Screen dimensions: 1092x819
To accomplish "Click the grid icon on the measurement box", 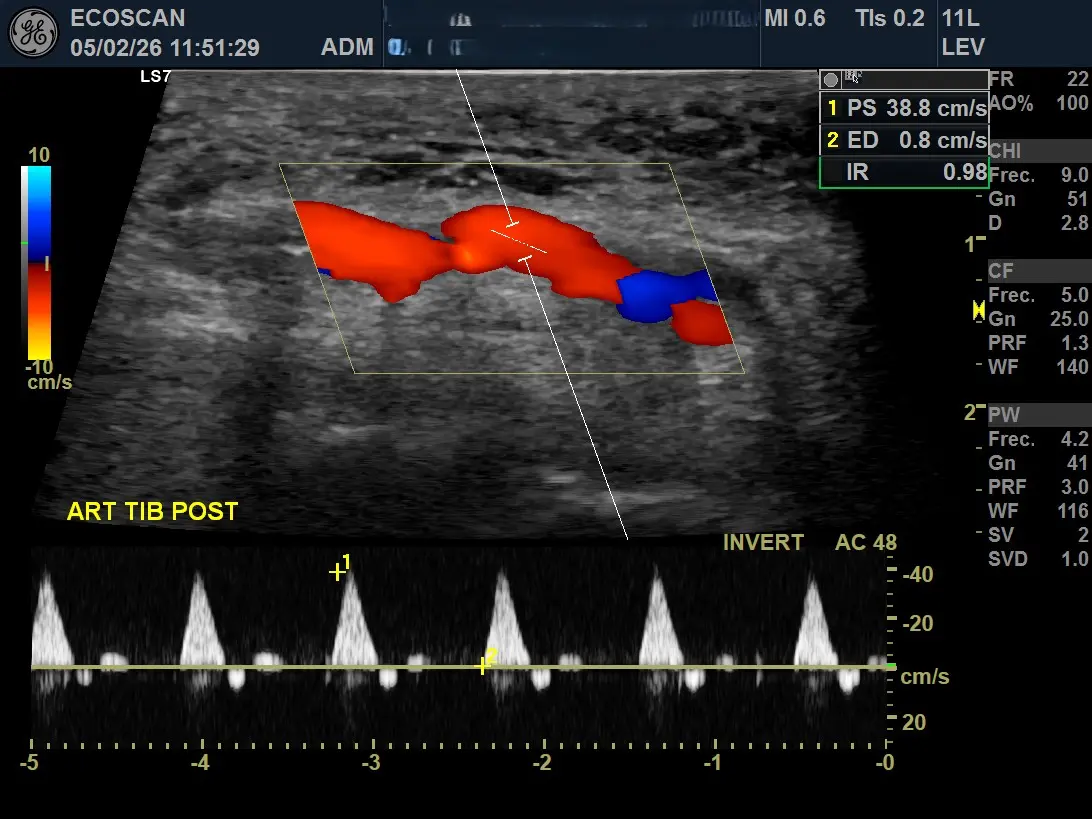I will [x=853, y=77].
